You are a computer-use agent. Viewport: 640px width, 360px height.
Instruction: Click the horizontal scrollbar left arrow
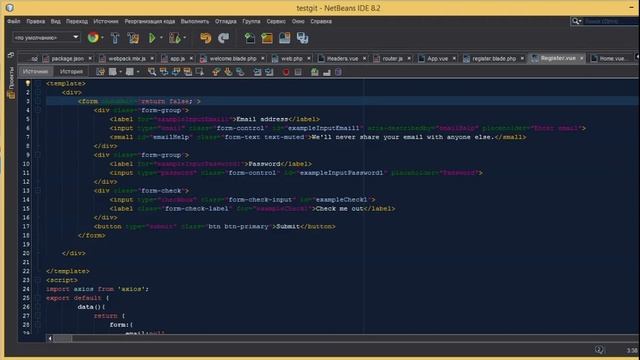tap(50, 338)
